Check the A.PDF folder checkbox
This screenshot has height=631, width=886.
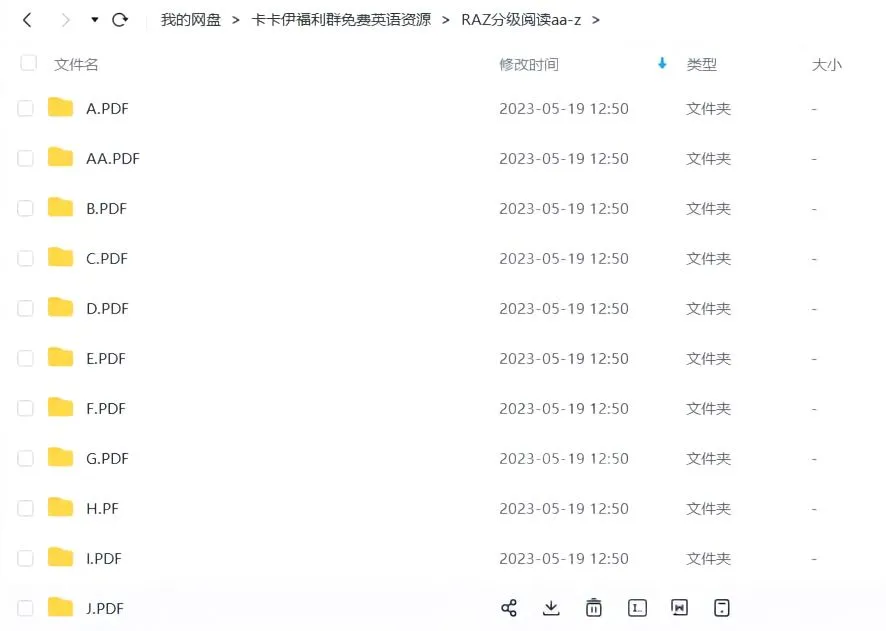pos(25,108)
